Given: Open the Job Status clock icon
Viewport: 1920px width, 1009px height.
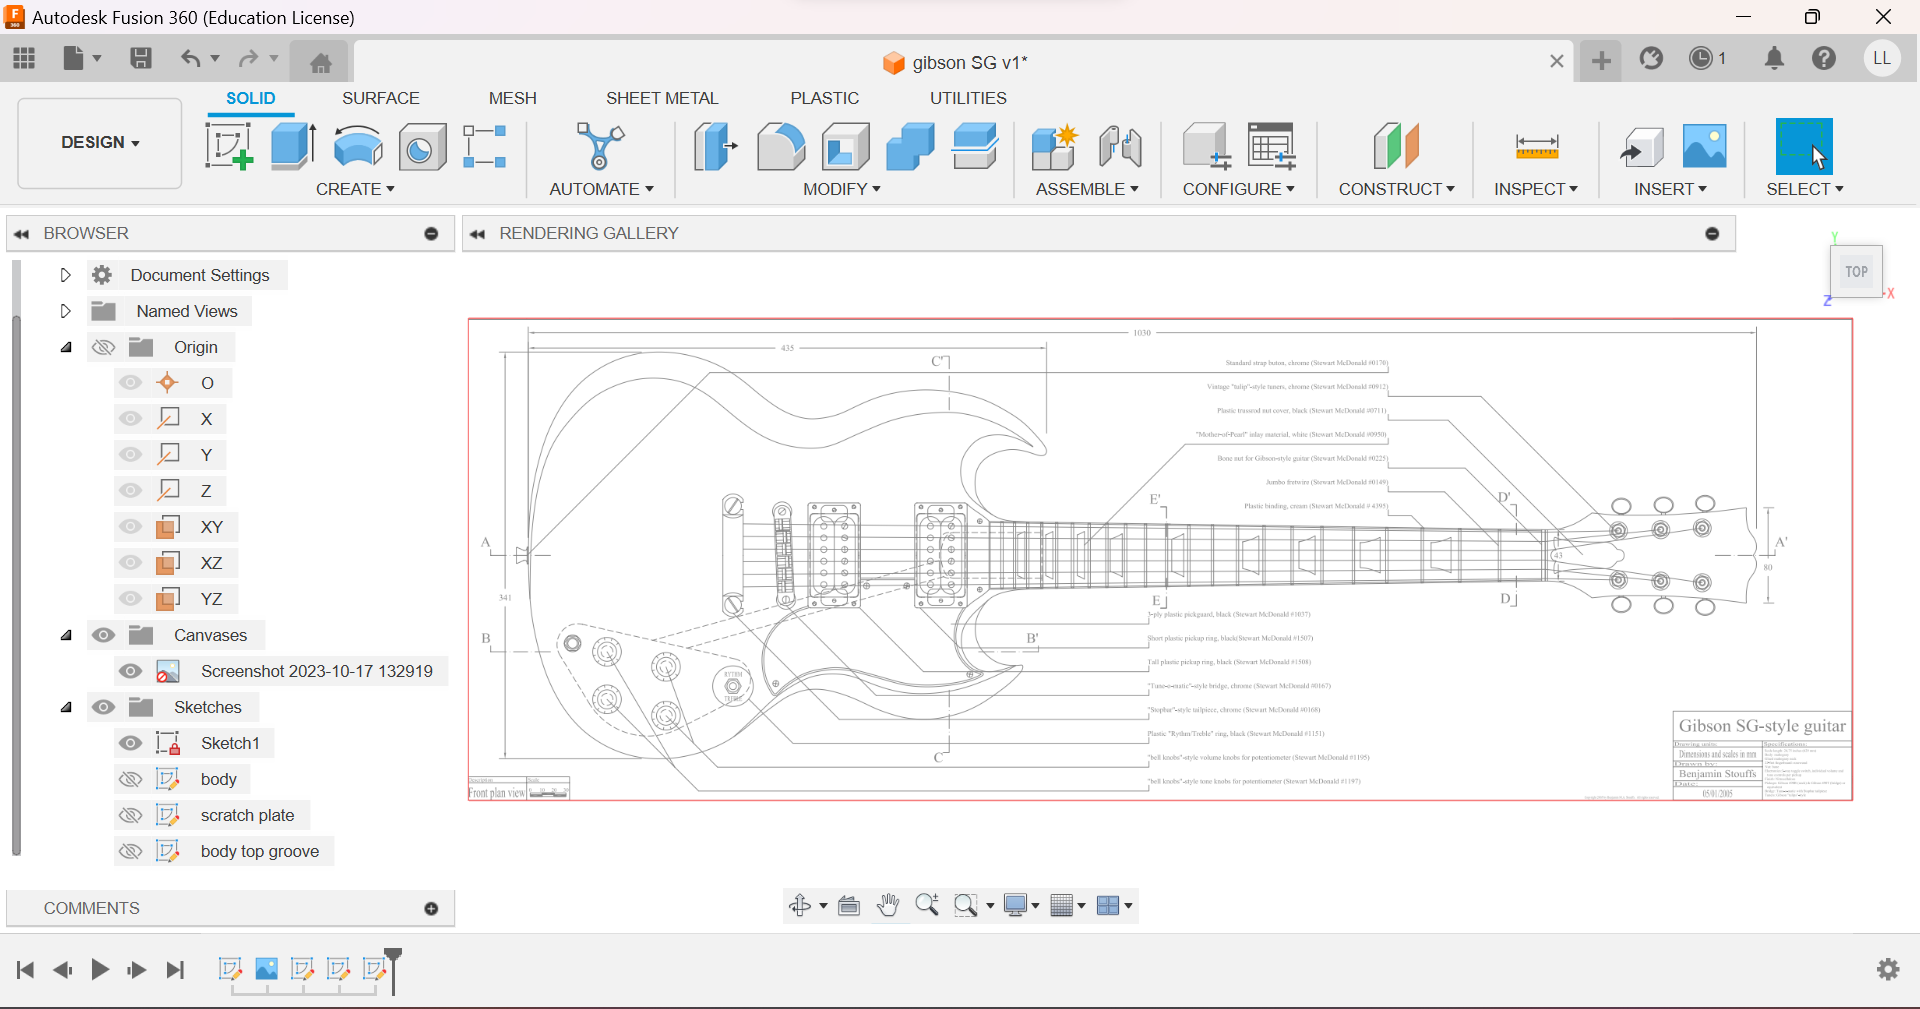Looking at the screenshot, I should 1701,59.
